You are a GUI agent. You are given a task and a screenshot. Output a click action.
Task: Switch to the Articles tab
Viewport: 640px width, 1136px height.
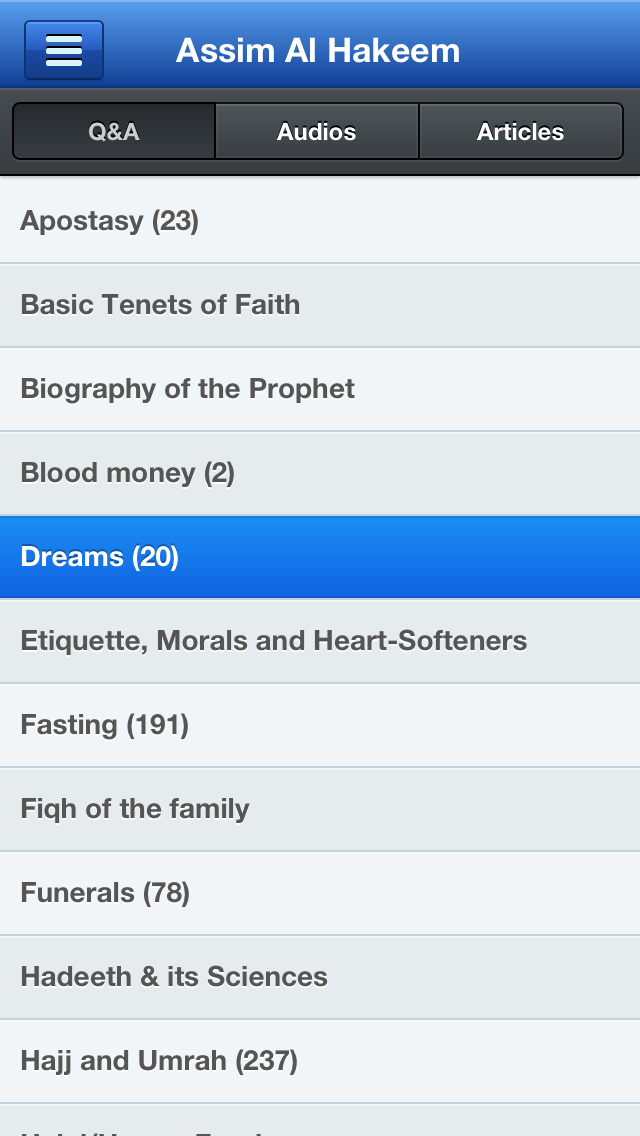tap(520, 132)
